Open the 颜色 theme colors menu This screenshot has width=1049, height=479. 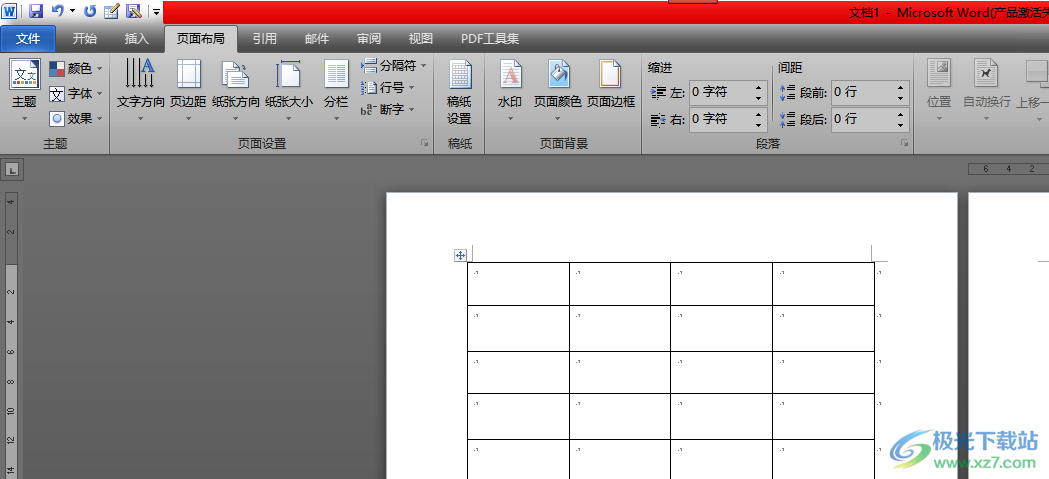click(x=76, y=68)
